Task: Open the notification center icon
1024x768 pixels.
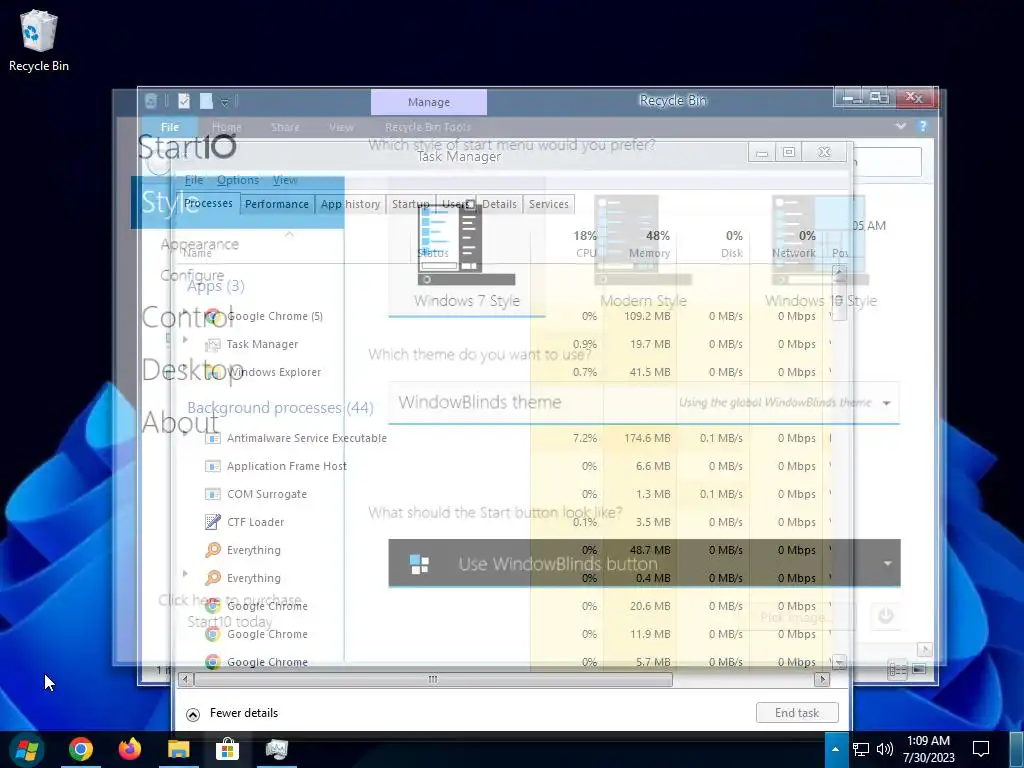Action: pyautogui.click(x=980, y=749)
